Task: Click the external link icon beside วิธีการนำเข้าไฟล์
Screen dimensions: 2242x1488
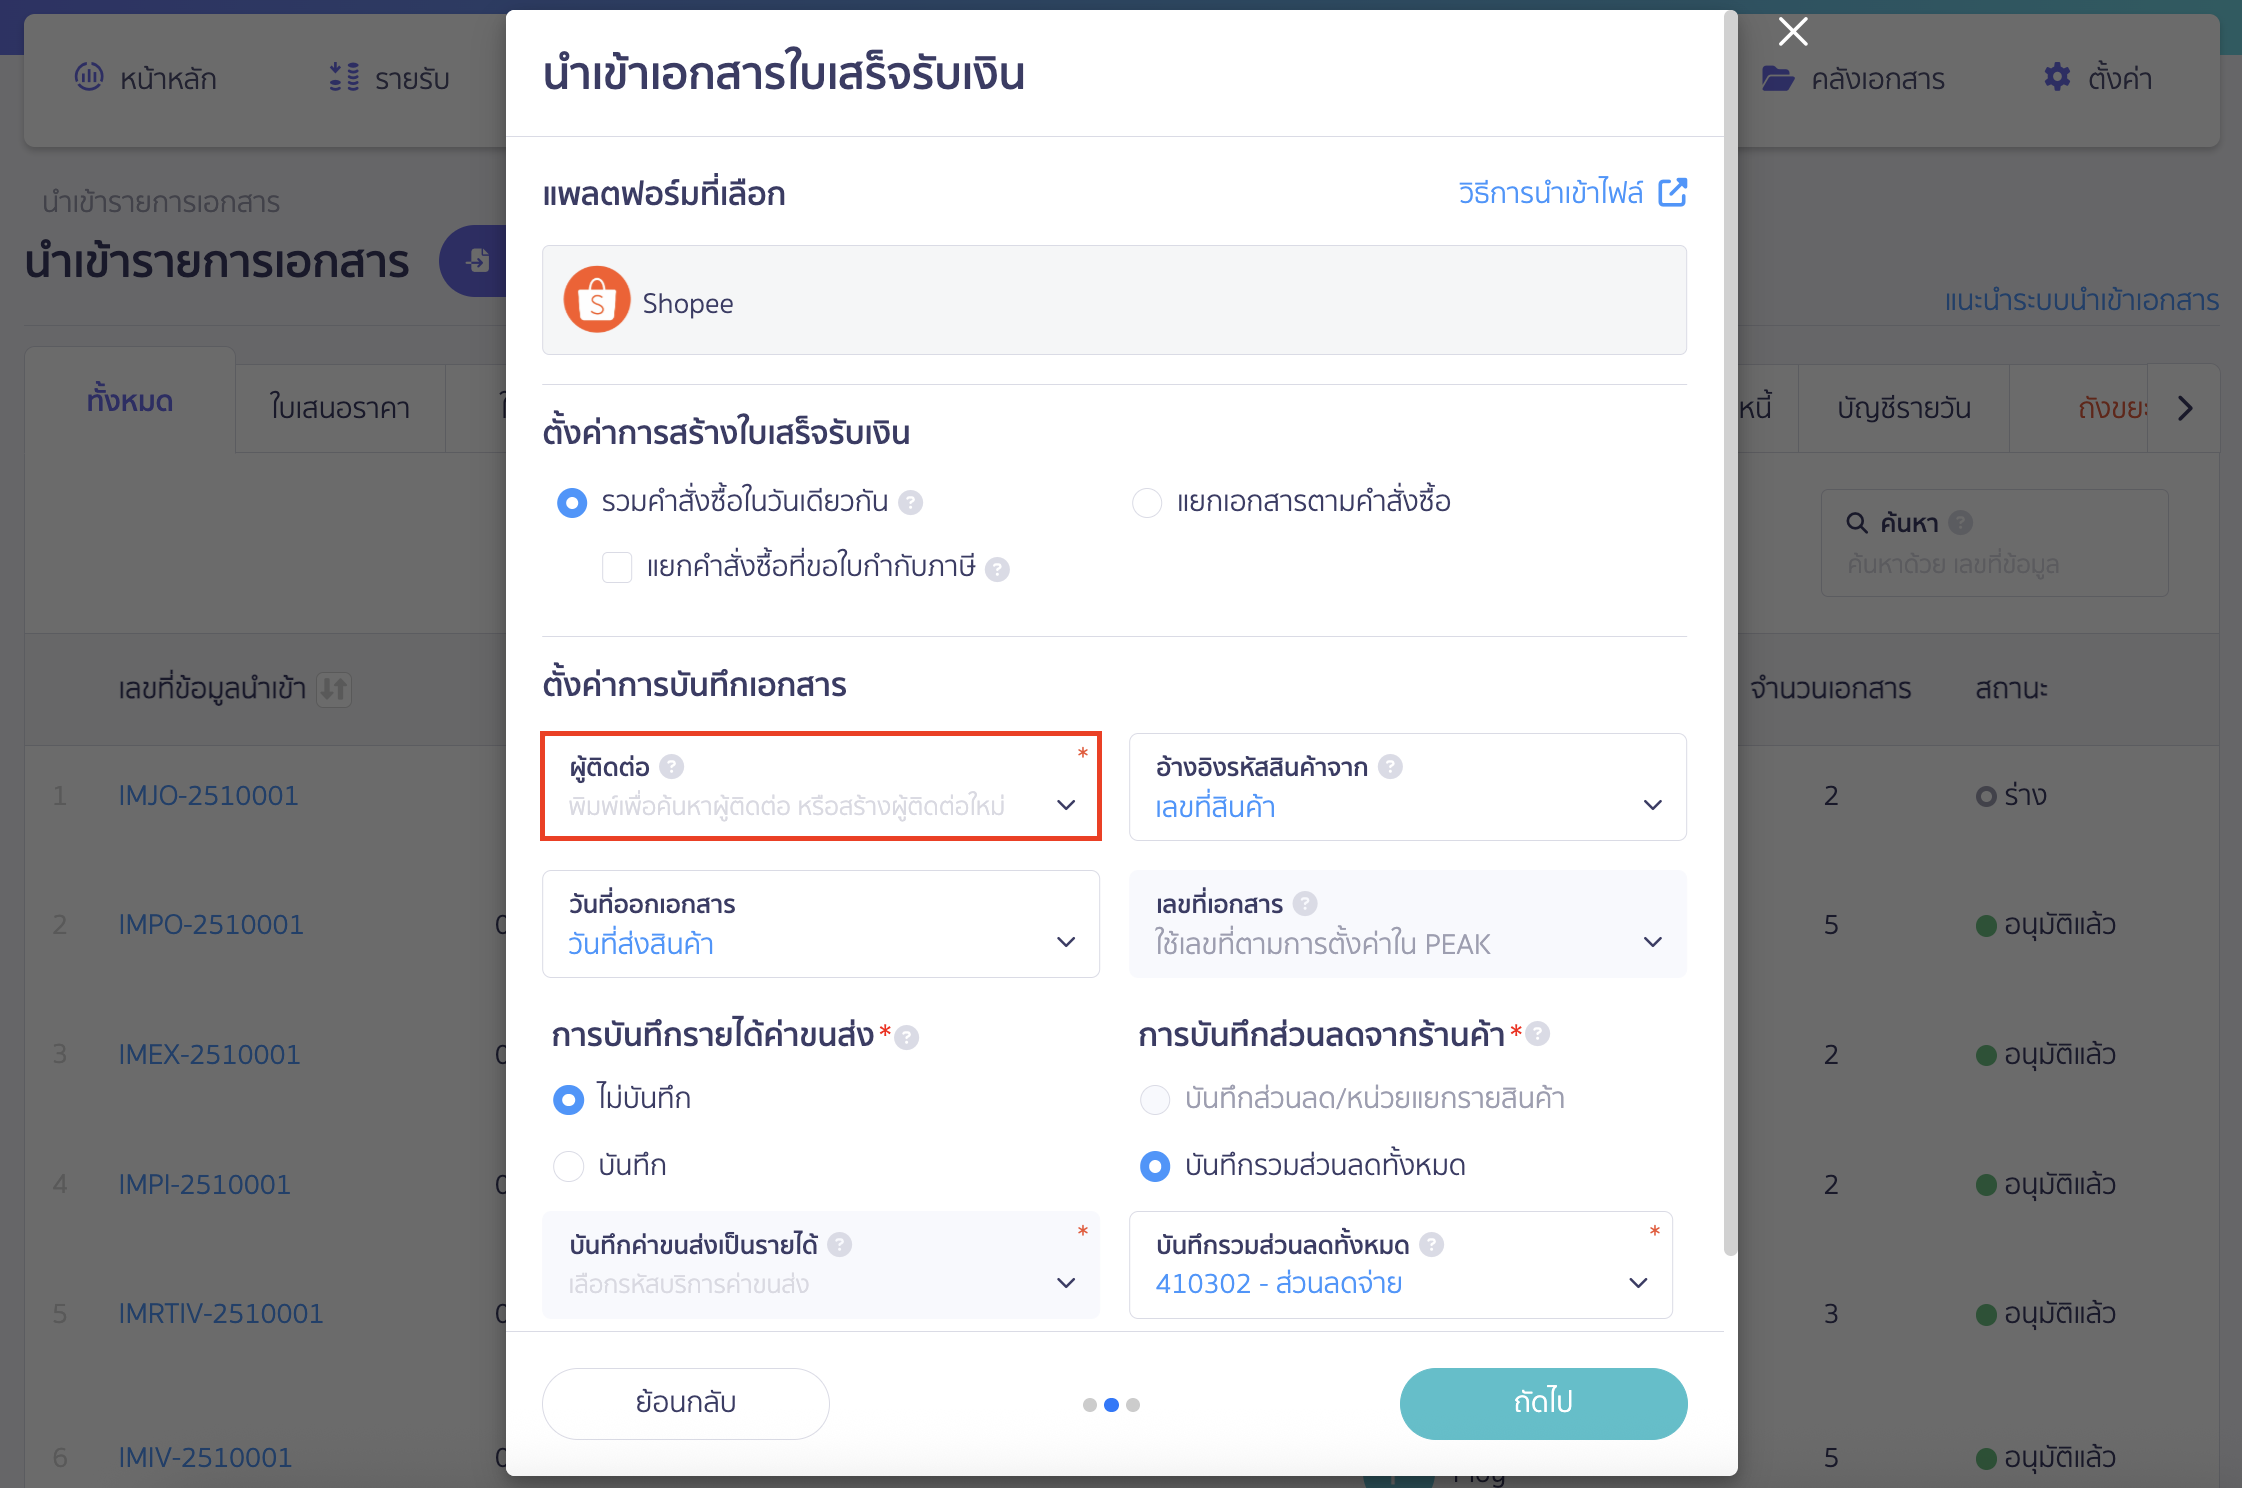Action: point(1673,191)
